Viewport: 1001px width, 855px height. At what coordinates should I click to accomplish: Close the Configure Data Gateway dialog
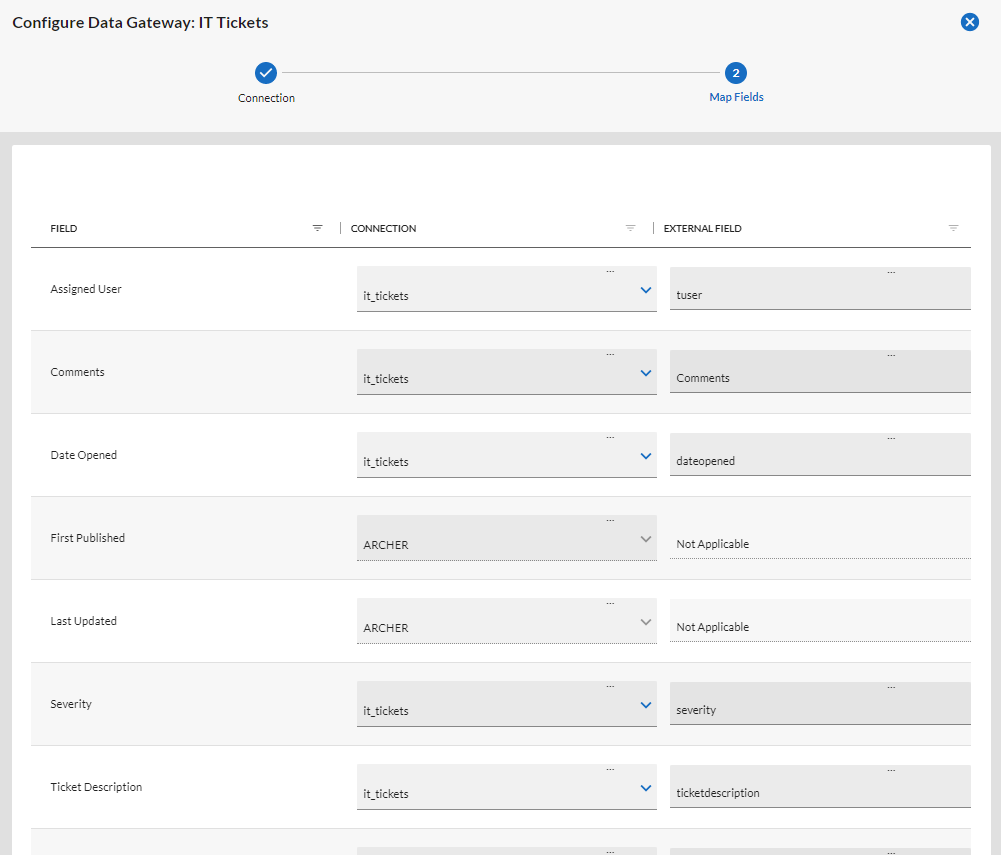[x=969, y=21]
